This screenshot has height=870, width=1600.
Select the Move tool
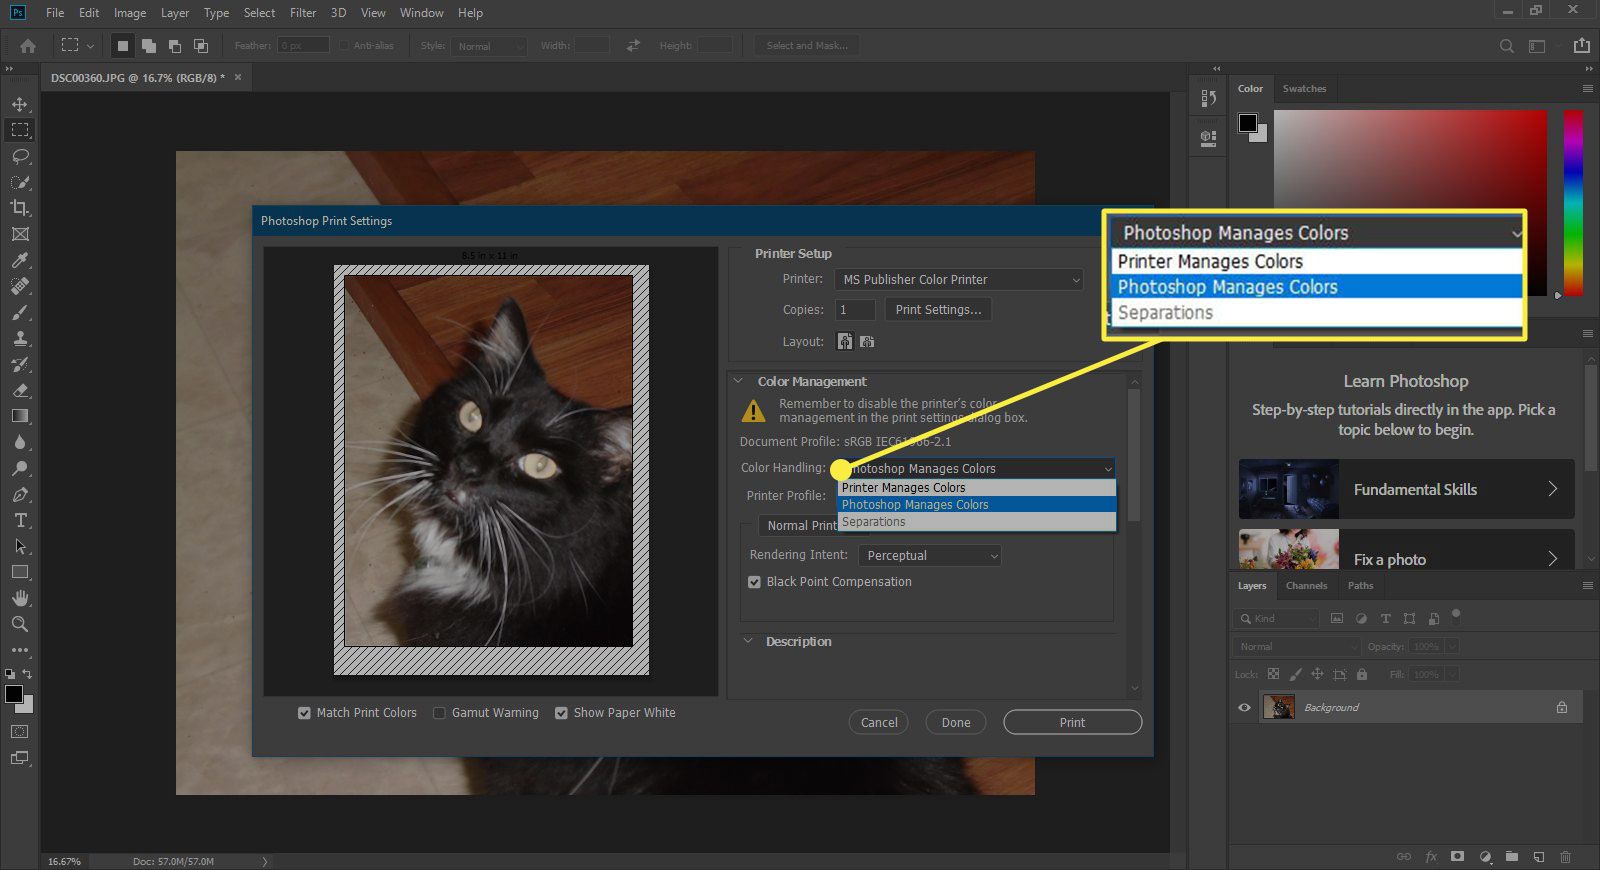tap(20, 104)
